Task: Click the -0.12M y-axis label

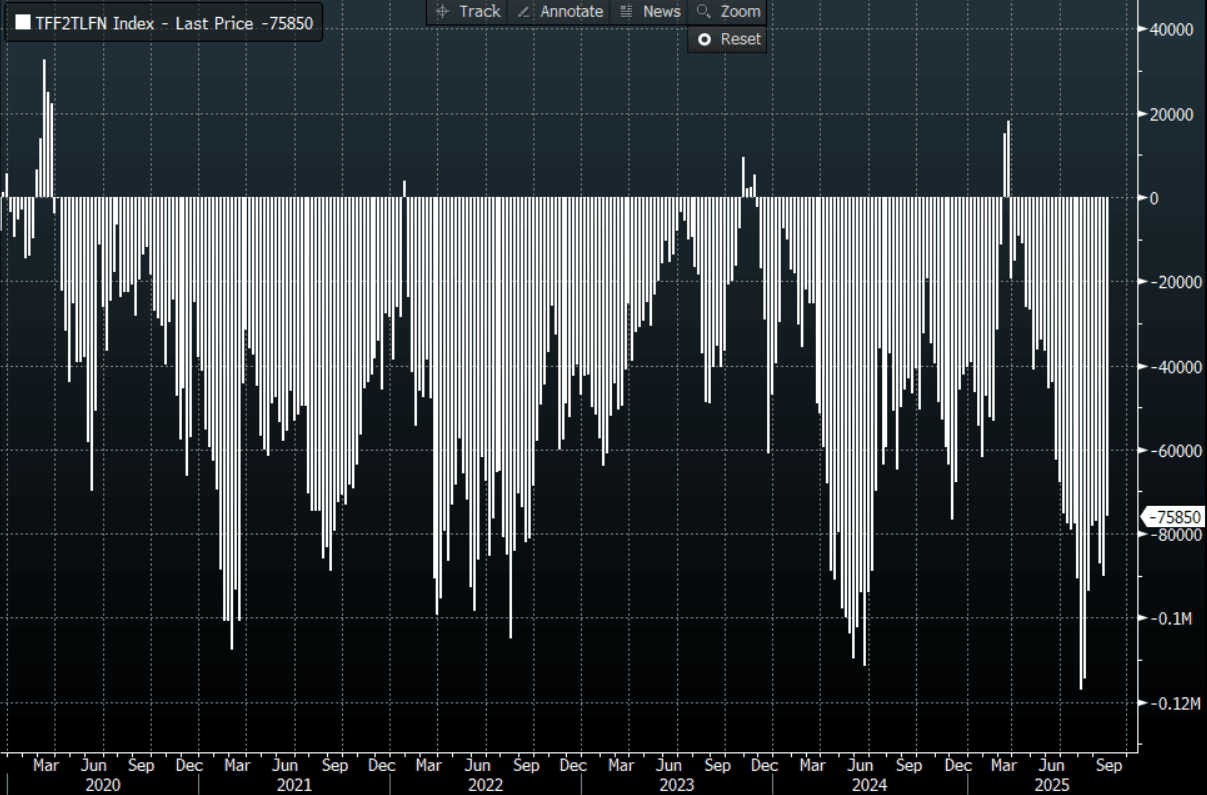Action: pos(1172,704)
